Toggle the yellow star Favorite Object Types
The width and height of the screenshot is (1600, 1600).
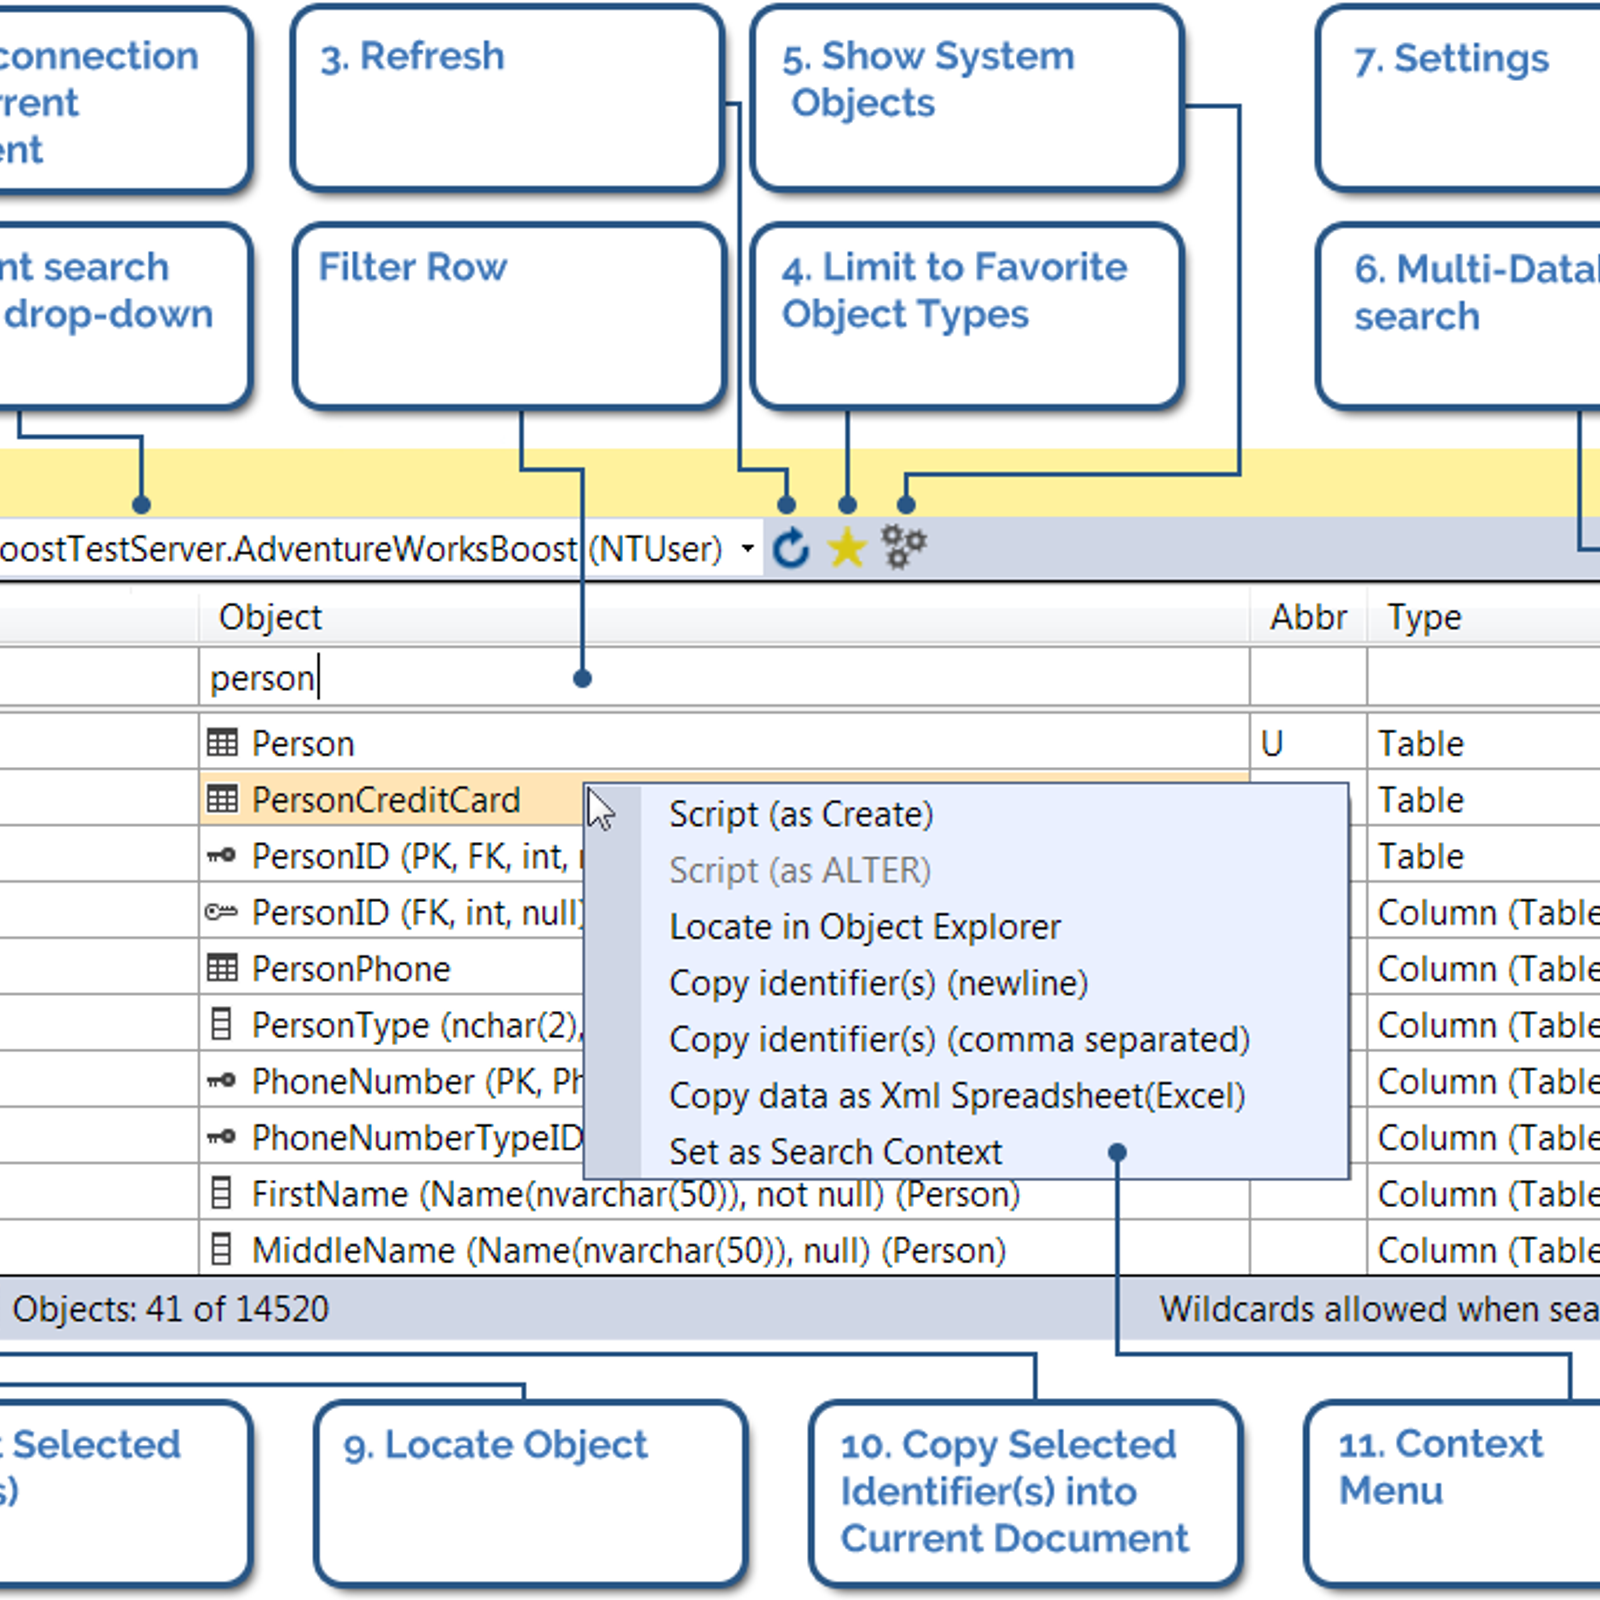pyautogui.click(x=847, y=548)
